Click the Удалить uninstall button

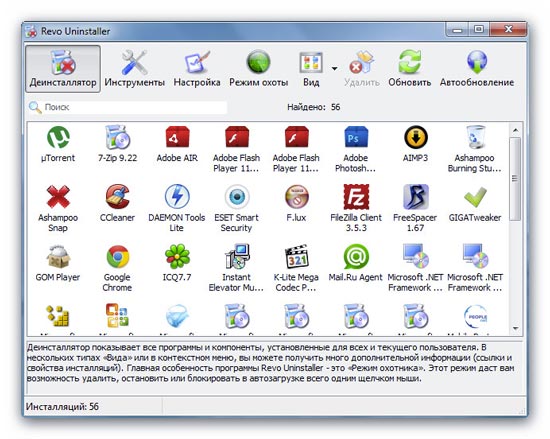click(362, 69)
